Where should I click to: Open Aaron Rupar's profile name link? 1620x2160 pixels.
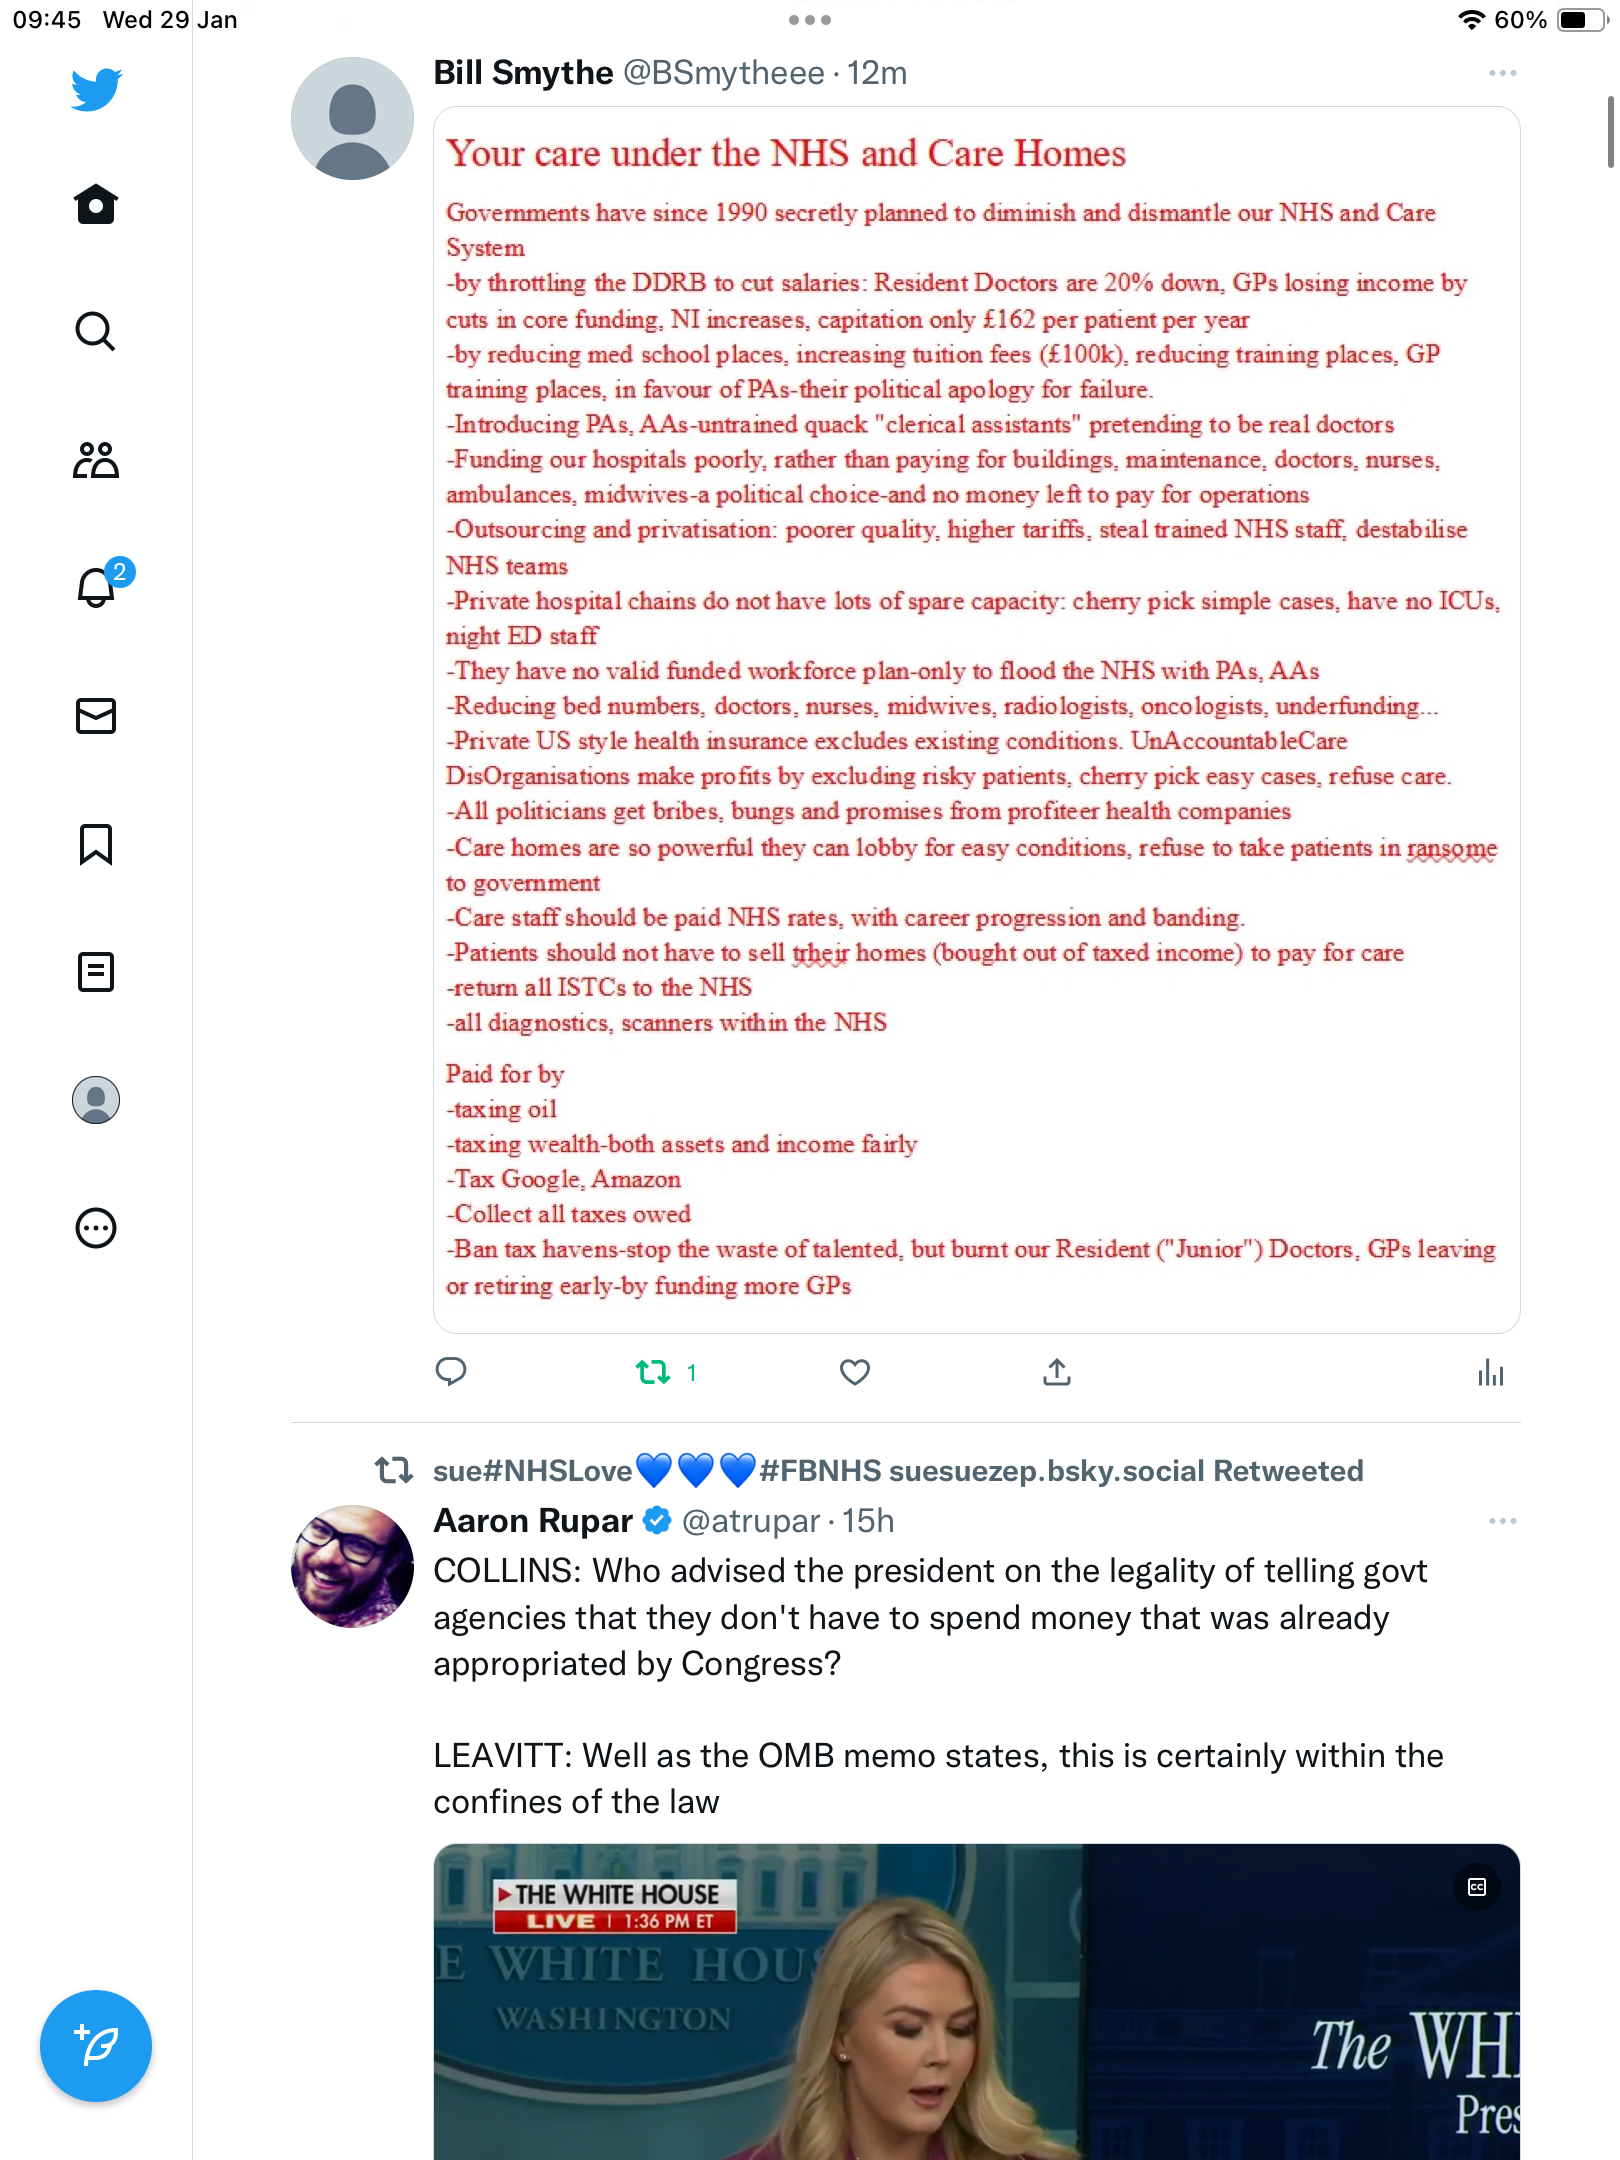click(x=533, y=1521)
